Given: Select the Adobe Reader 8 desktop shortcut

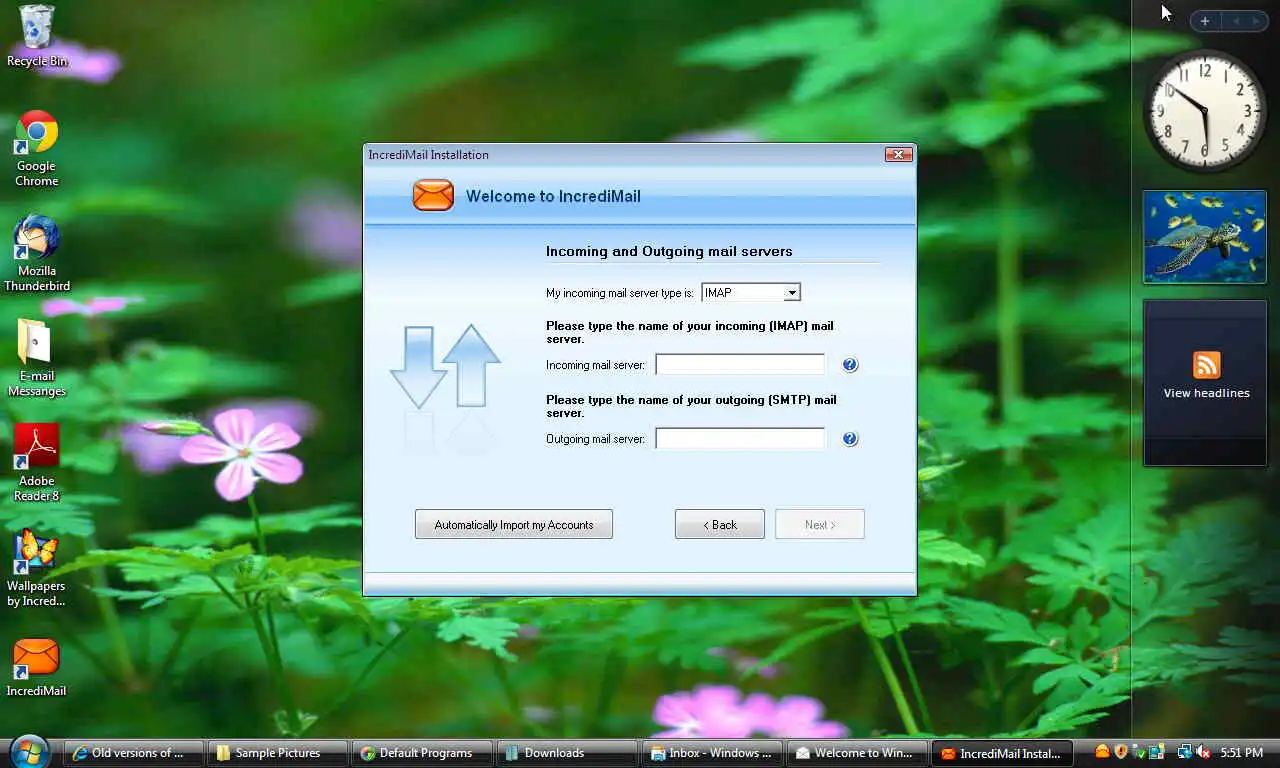Looking at the screenshot, I should (37, 463).
